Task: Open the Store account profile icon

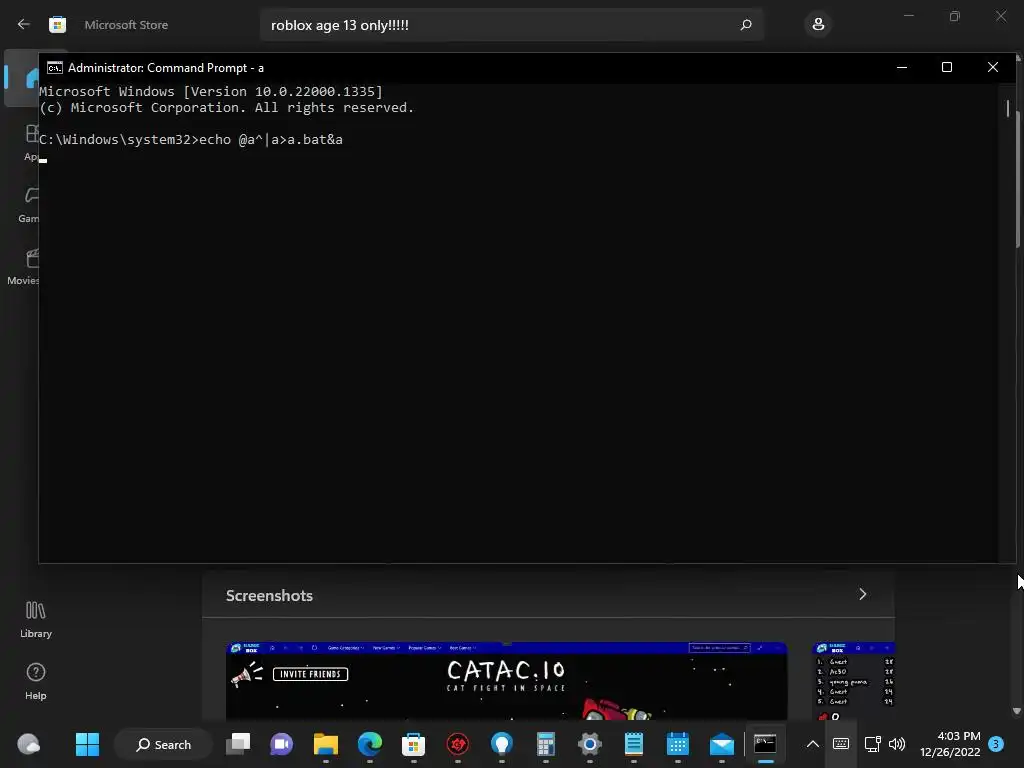Action: pyautogui.click(x=818, y=25)
